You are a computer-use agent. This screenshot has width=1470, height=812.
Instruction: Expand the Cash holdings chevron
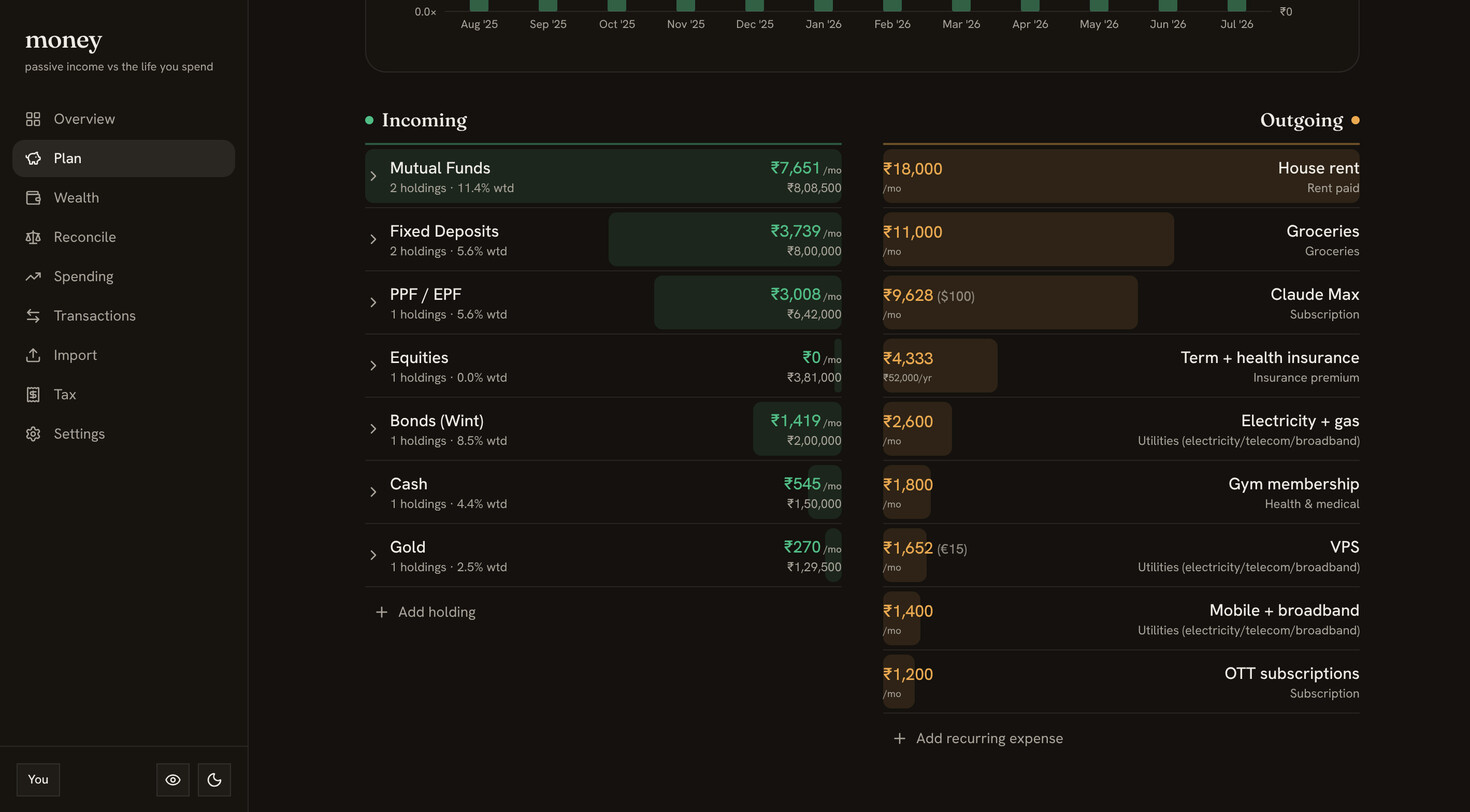click(373, 492)
